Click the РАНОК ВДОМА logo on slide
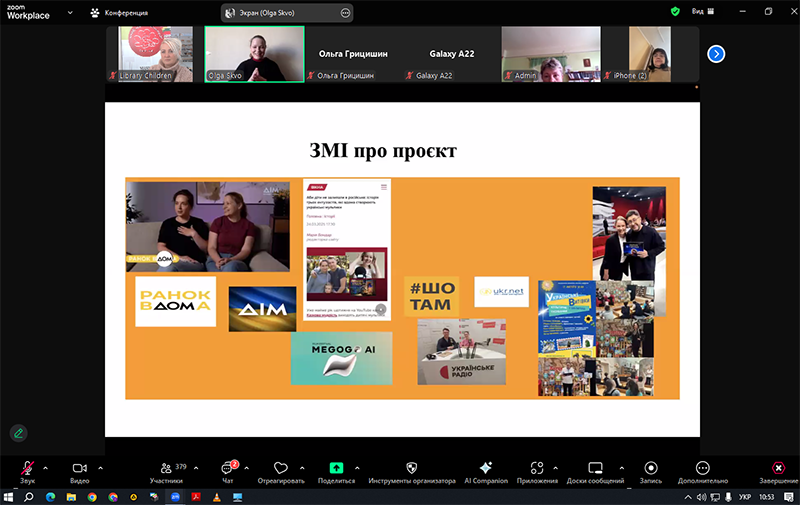This screenshot has width=800, height=505. pos(176,301)
